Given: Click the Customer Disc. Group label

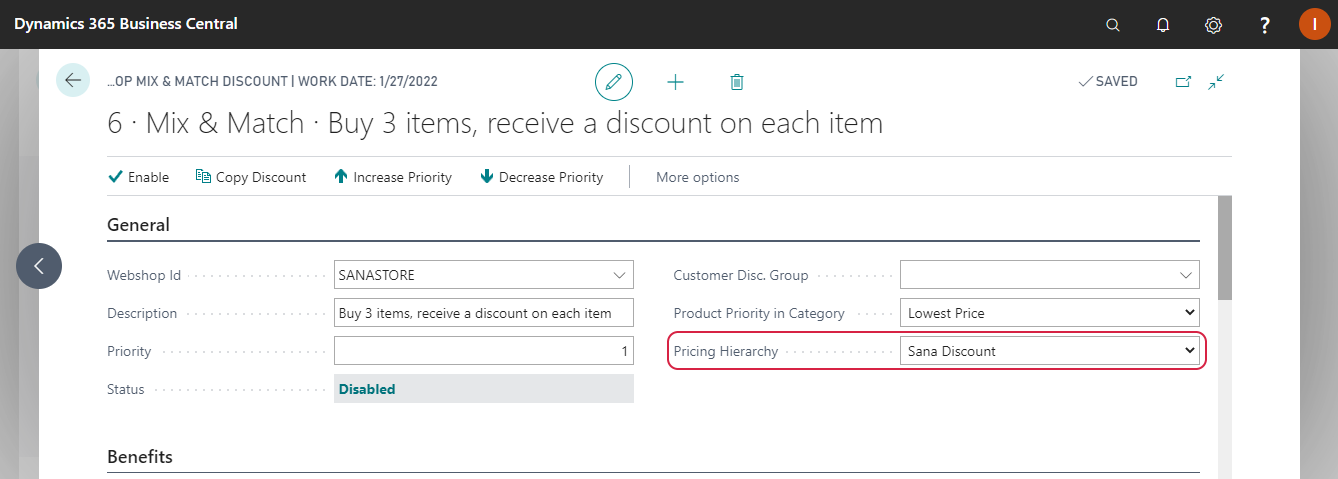Looking at the screenshot, I should pos(741,275).
